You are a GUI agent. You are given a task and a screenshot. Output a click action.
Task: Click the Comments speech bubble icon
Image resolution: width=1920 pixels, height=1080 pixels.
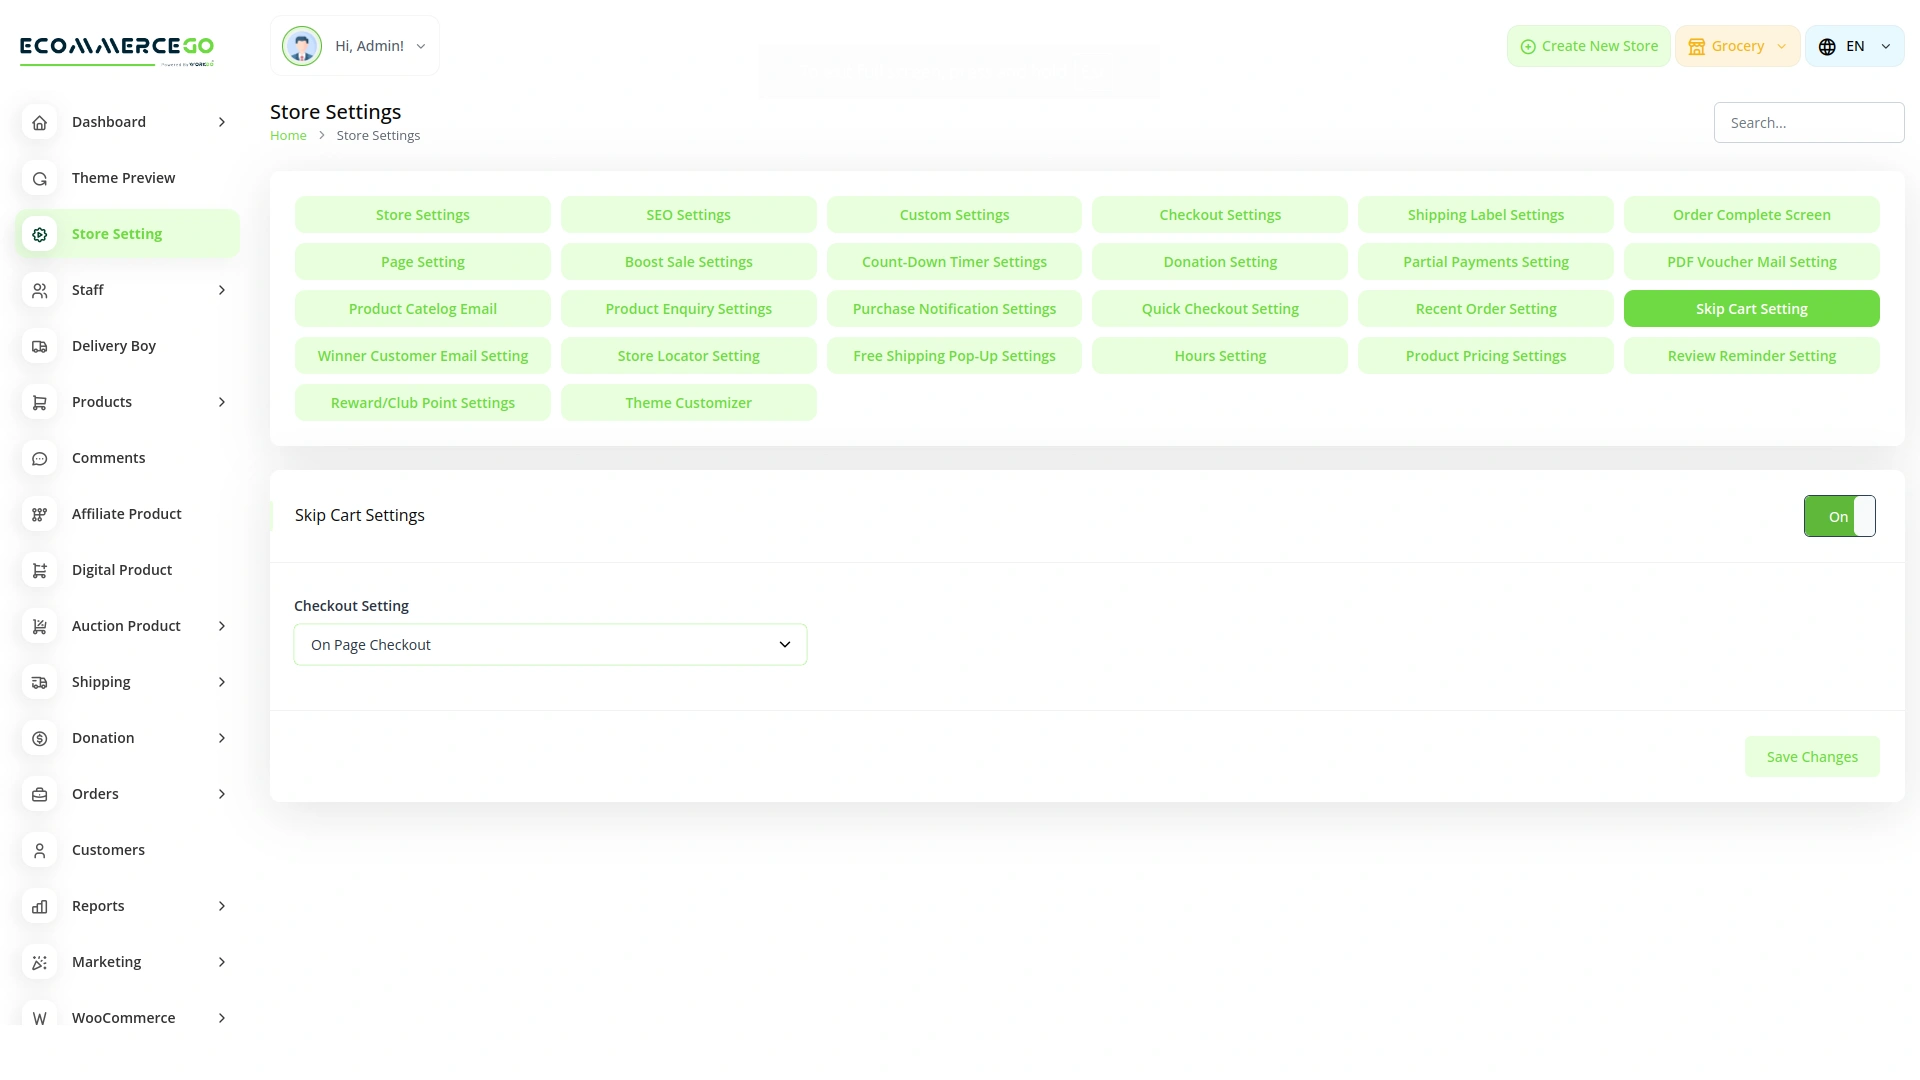click(x=40, y=458)
